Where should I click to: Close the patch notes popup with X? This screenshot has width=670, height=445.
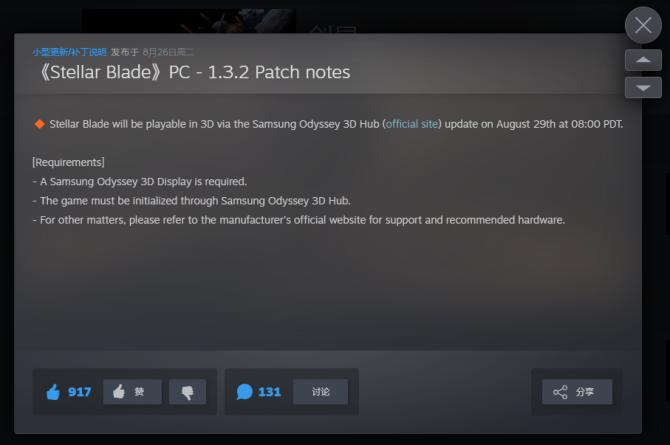coord(643,25)
